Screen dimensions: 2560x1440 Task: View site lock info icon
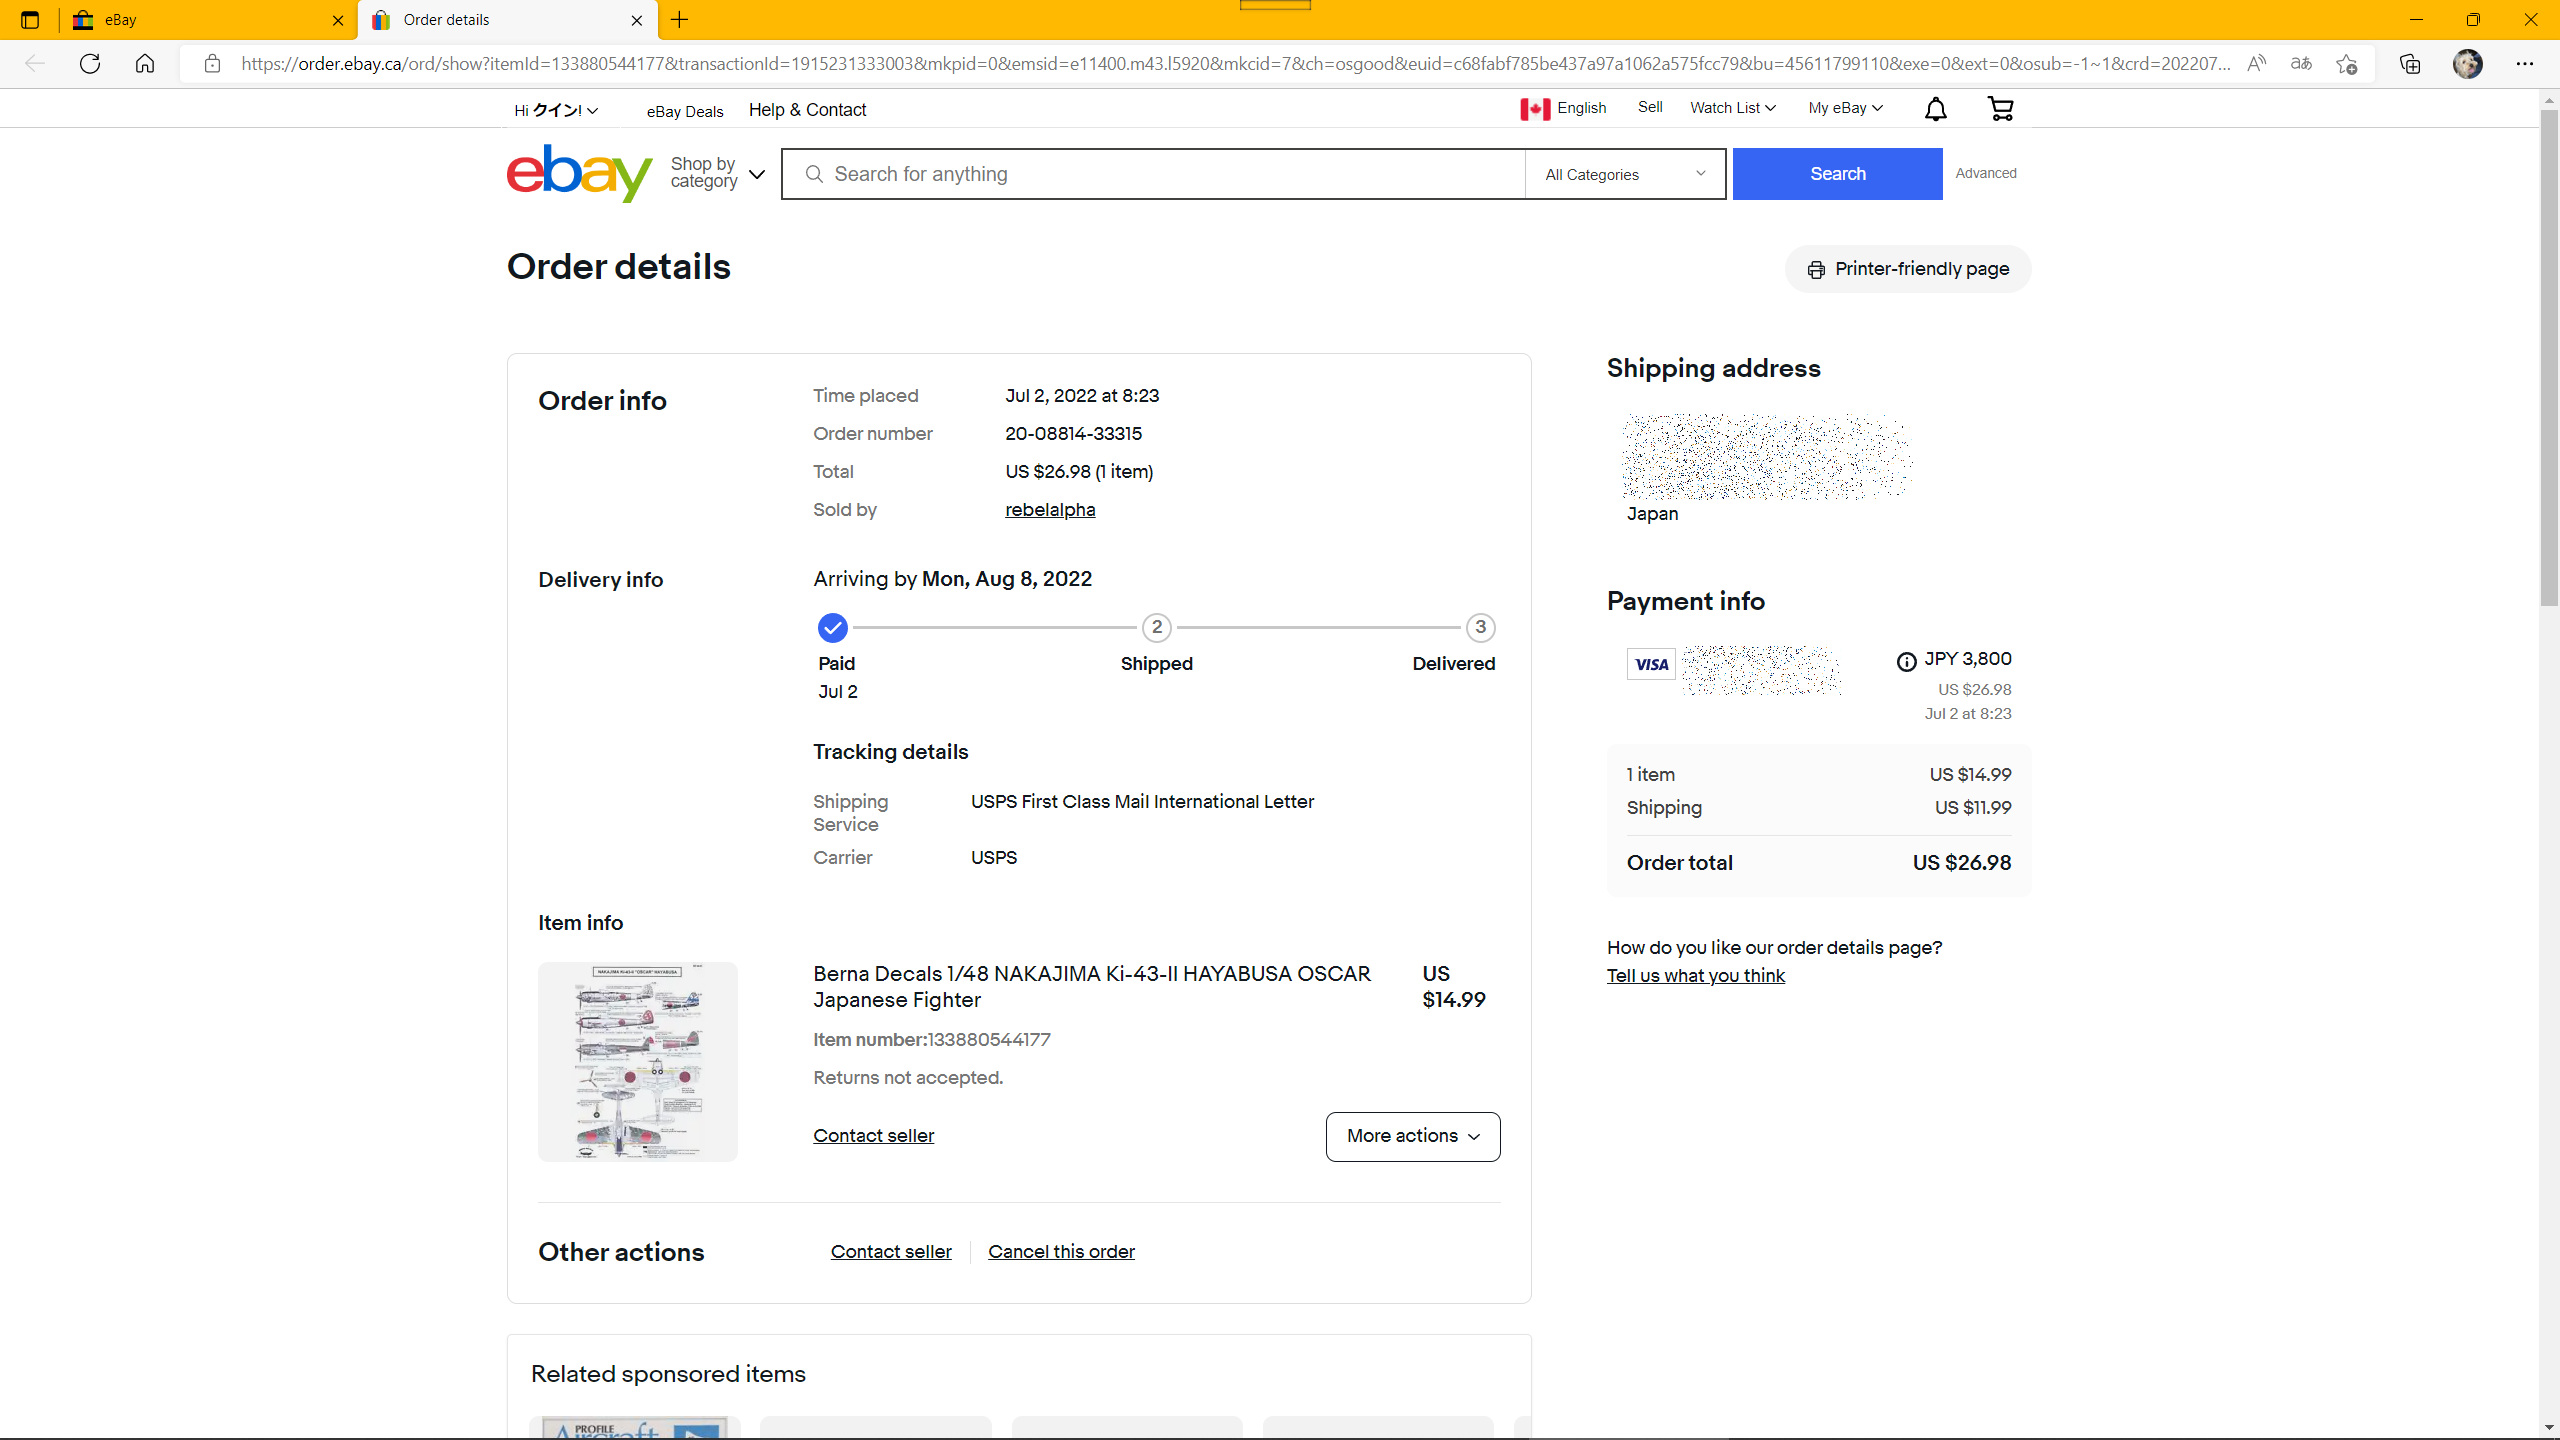(212, 64)
